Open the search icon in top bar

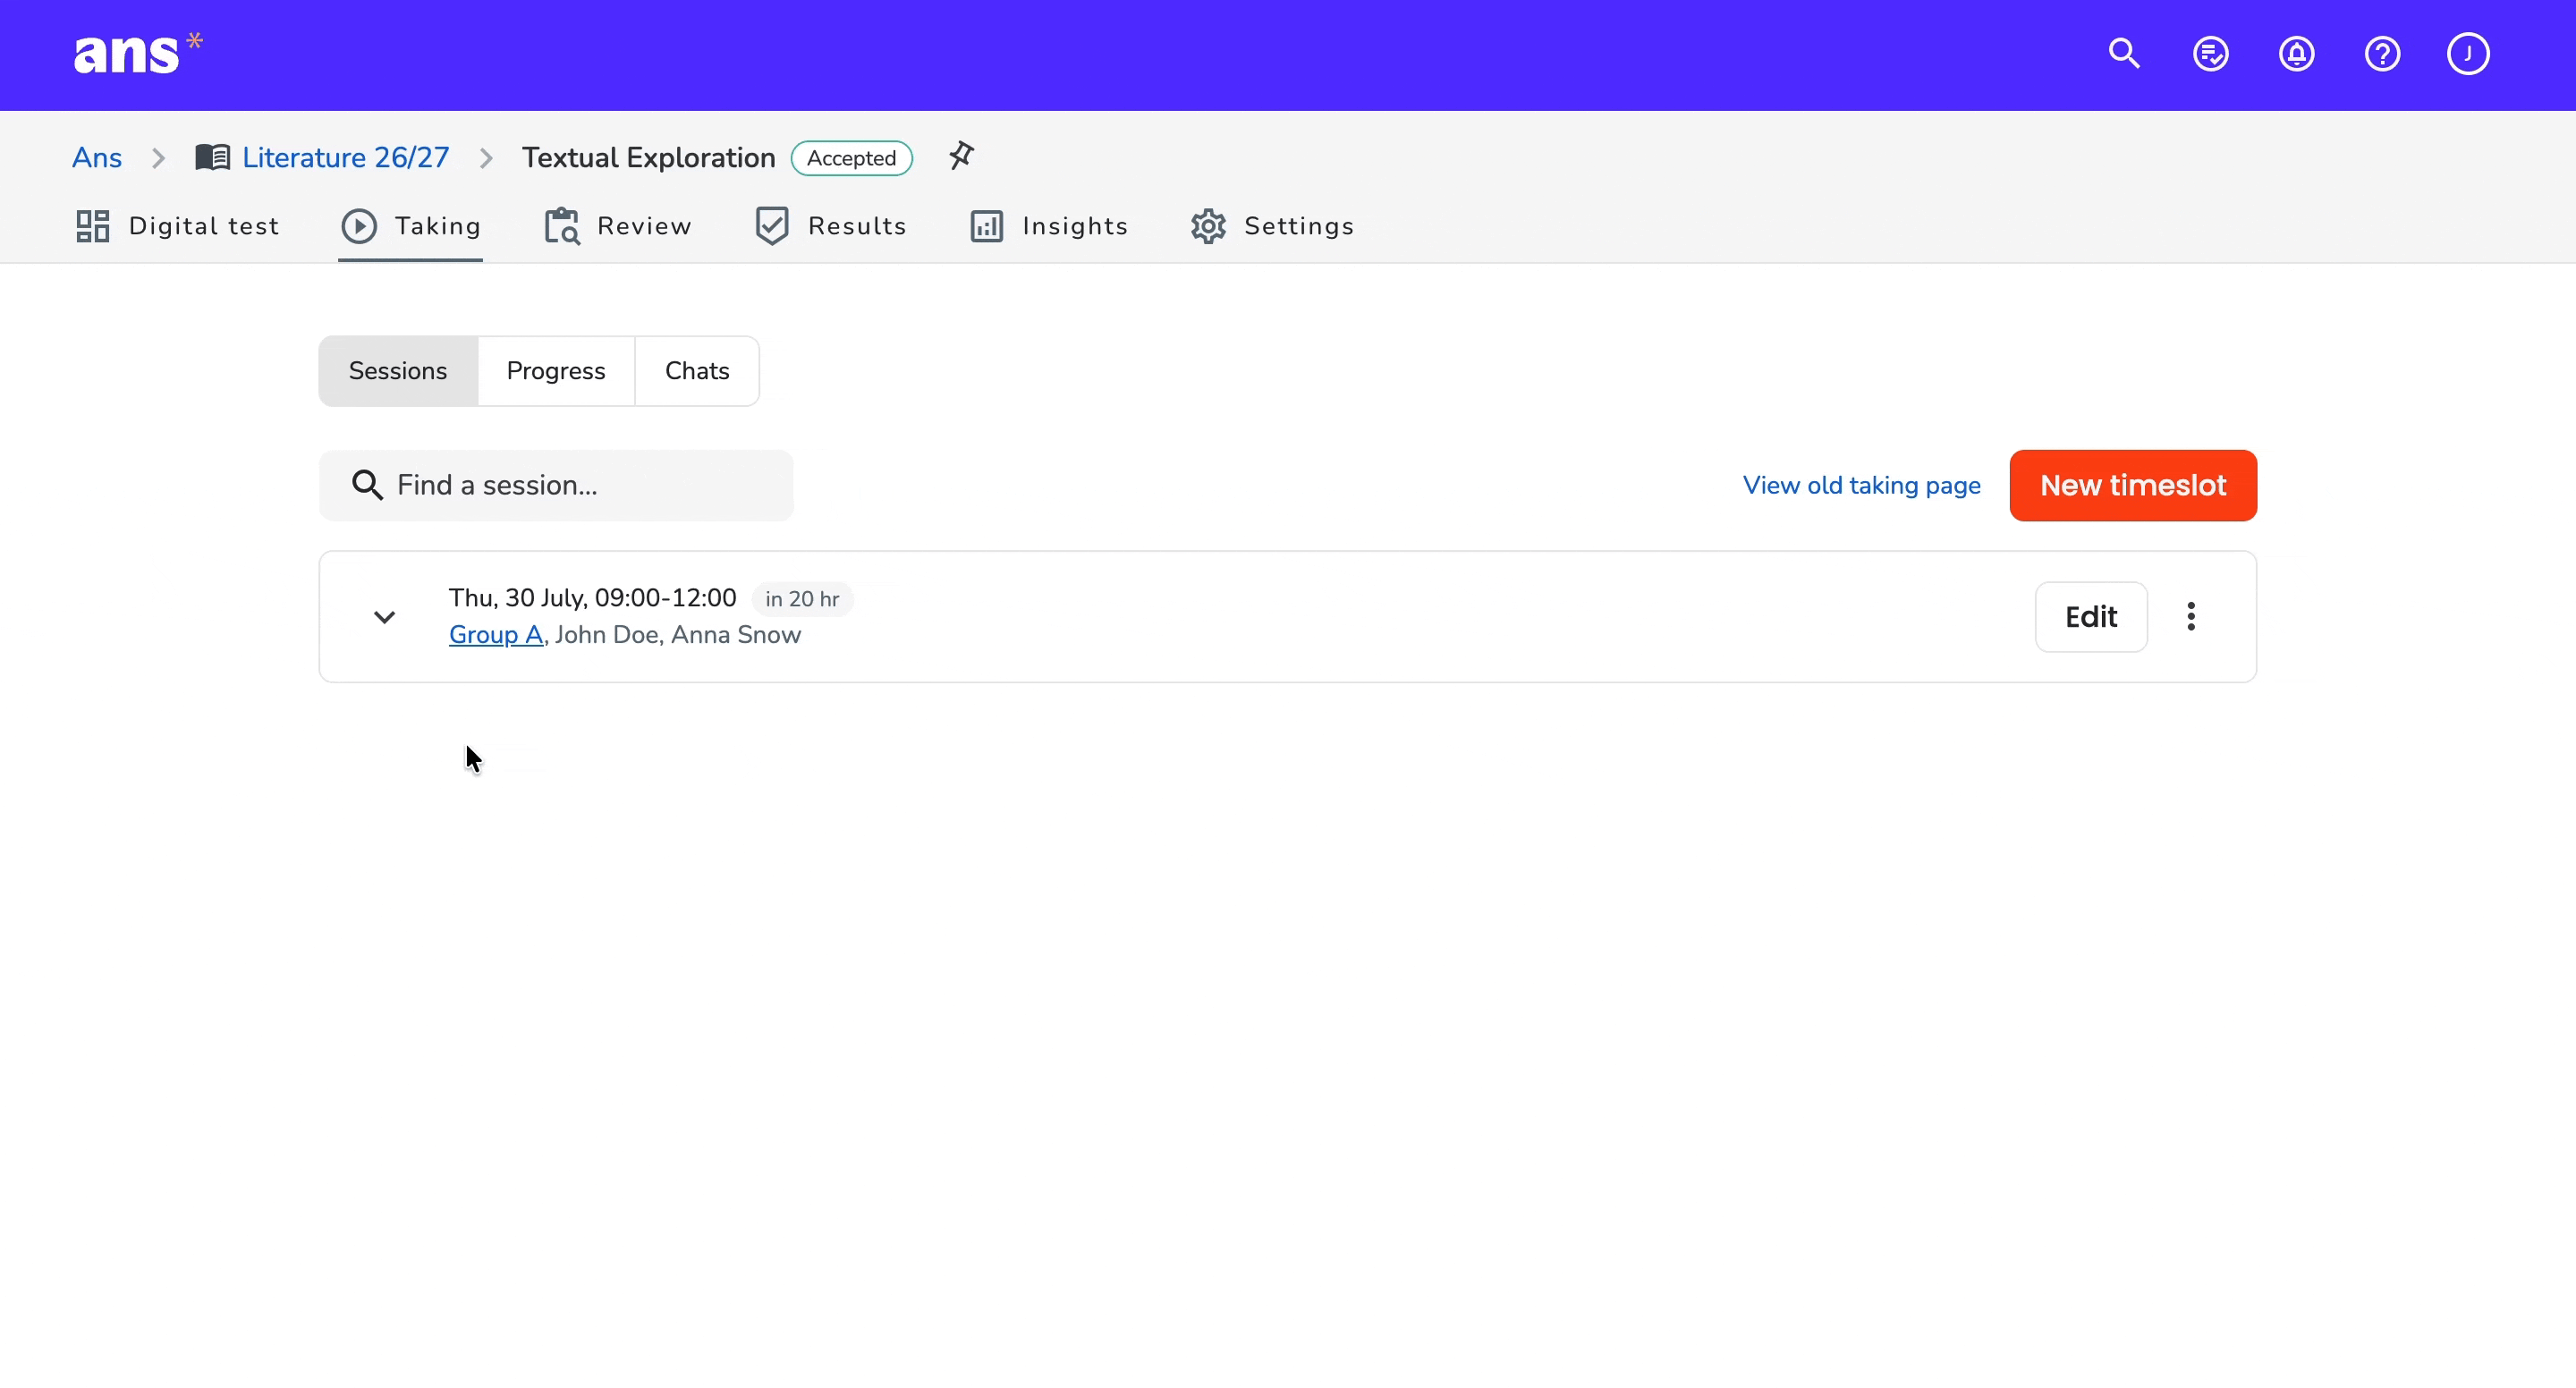coord(2124,53)
